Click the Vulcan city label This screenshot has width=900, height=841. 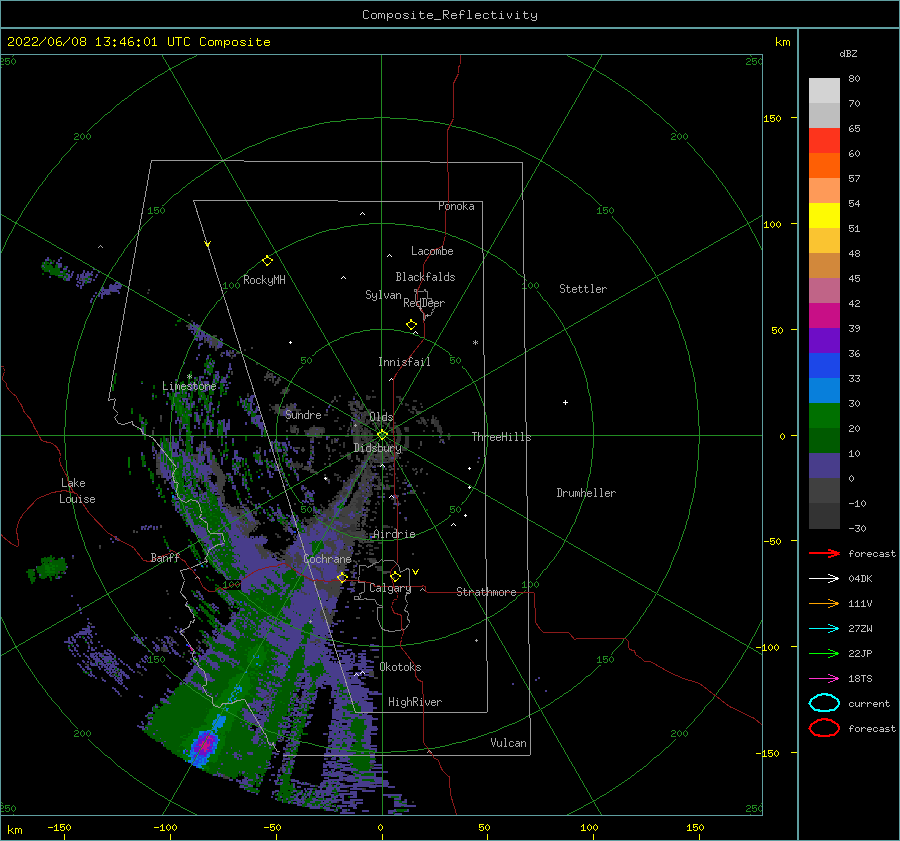[509, 743]
